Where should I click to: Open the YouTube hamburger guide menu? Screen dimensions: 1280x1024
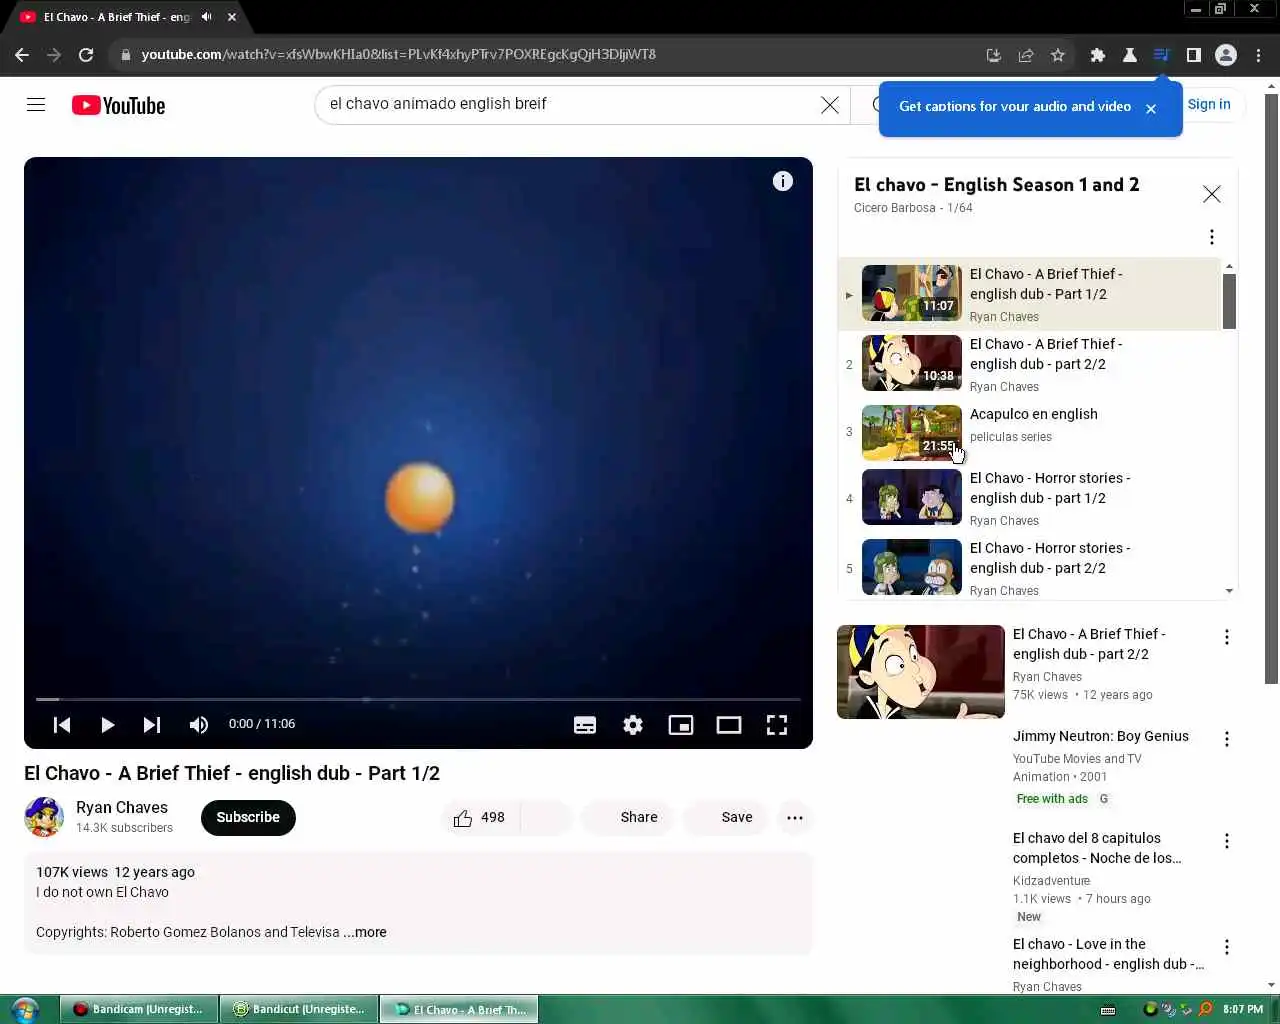(x=36, y=104)
